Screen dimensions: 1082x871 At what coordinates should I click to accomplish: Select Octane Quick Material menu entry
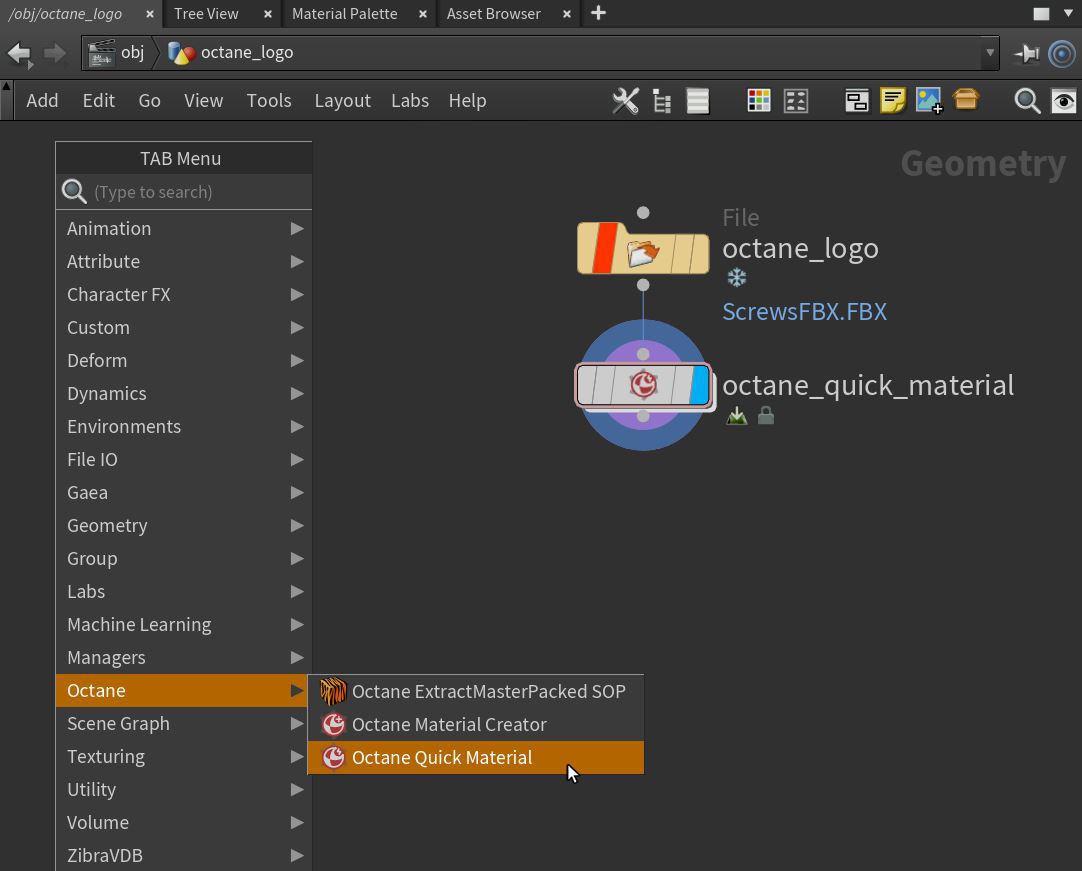(442, 757)
